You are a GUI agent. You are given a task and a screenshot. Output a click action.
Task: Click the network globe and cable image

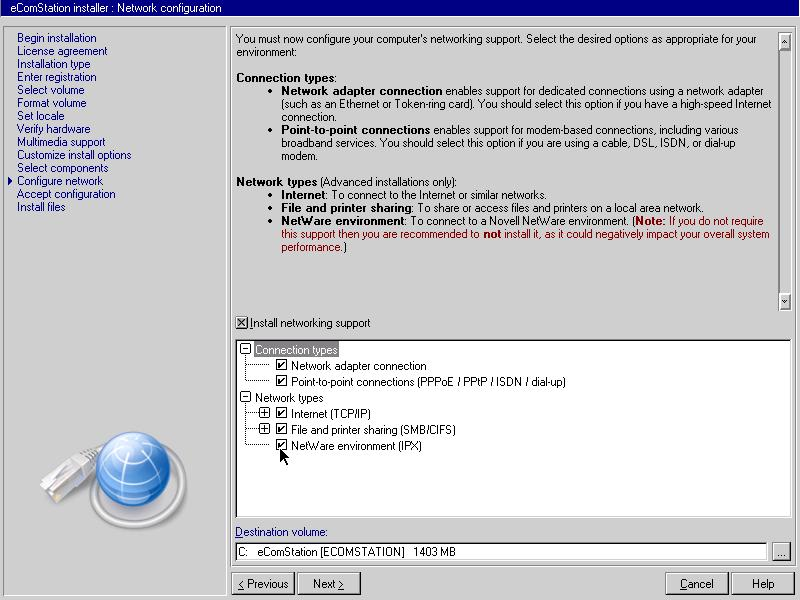[x=114, y=479]
